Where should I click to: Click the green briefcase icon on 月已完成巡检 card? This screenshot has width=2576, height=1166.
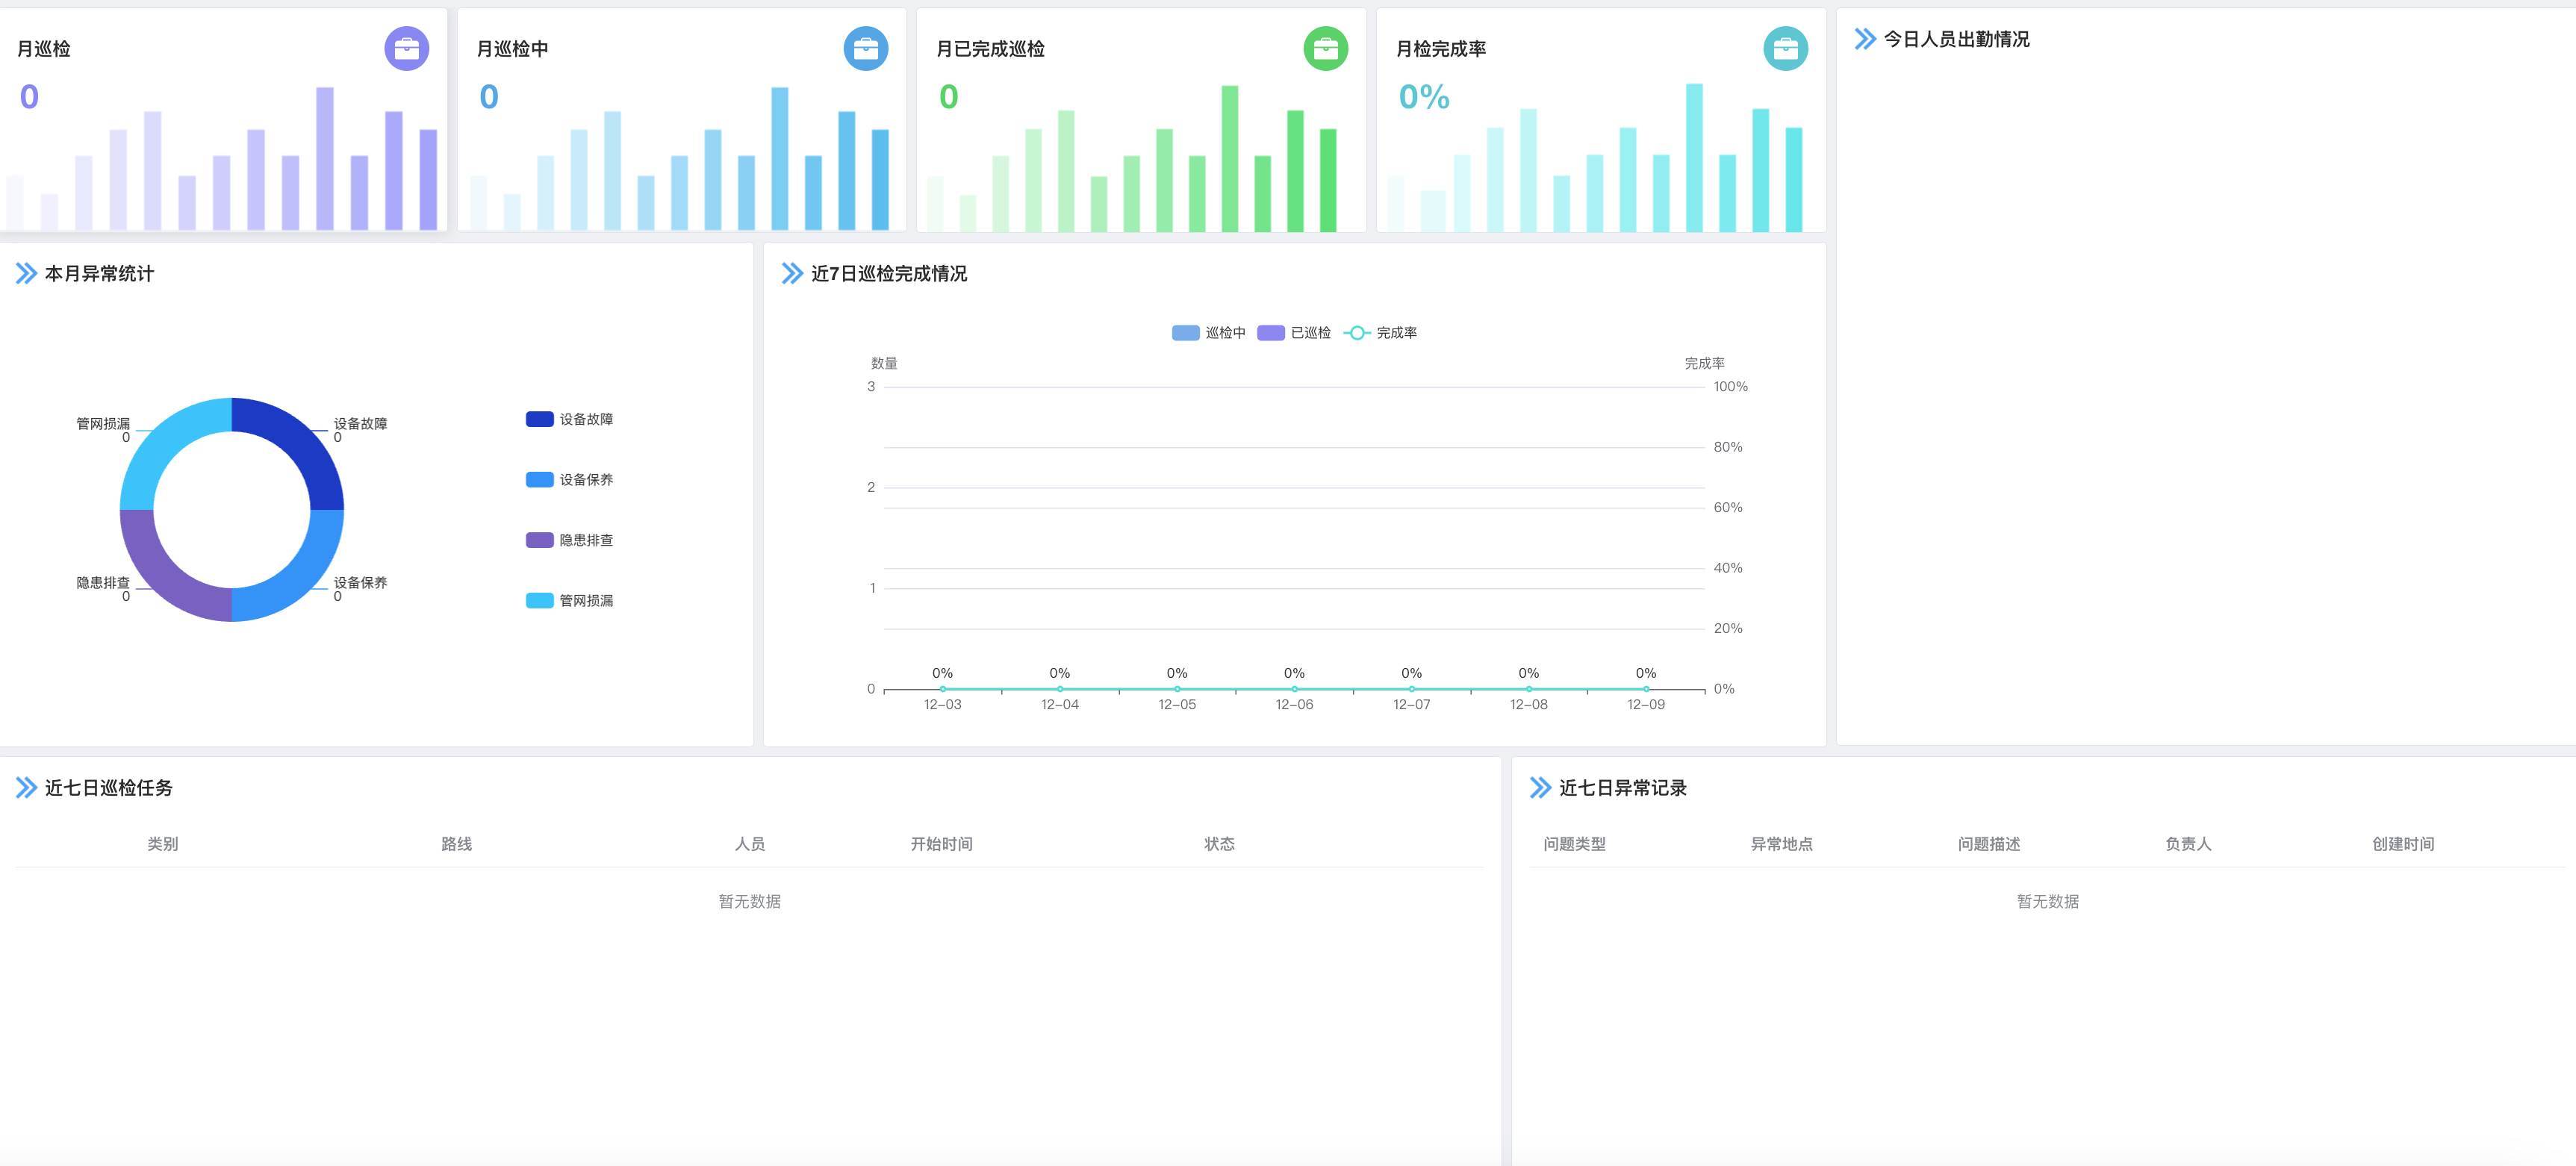pos(1325,49)
